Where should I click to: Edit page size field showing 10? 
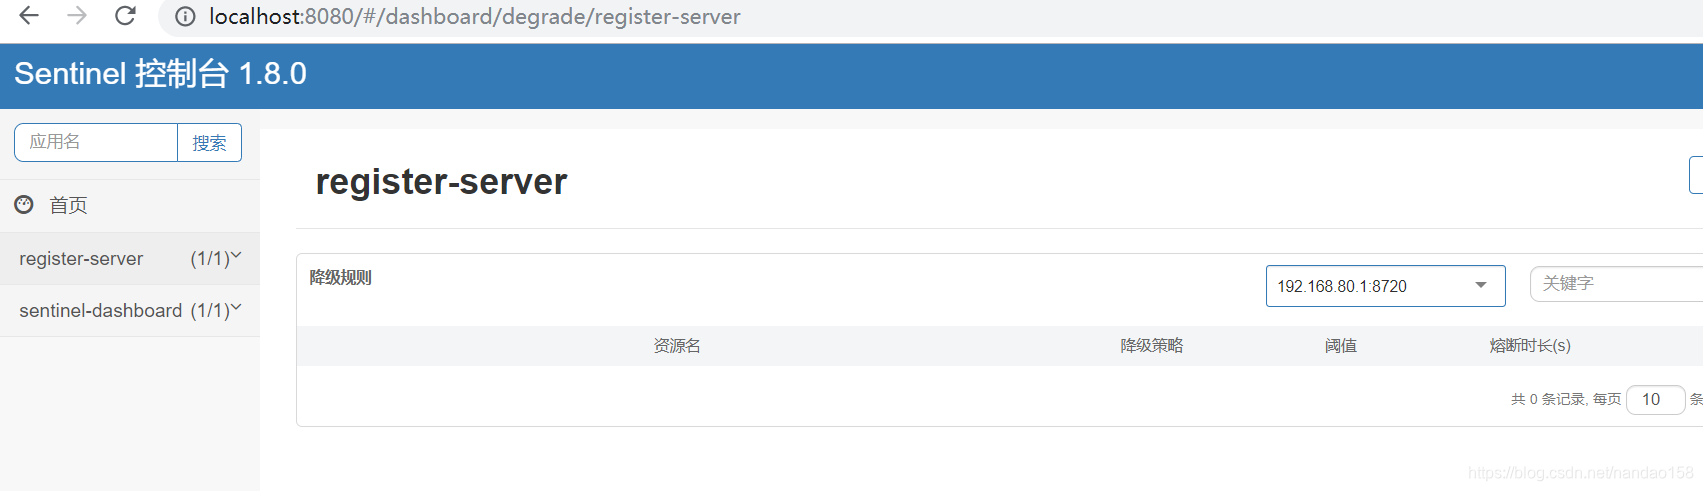[1656, 399]
